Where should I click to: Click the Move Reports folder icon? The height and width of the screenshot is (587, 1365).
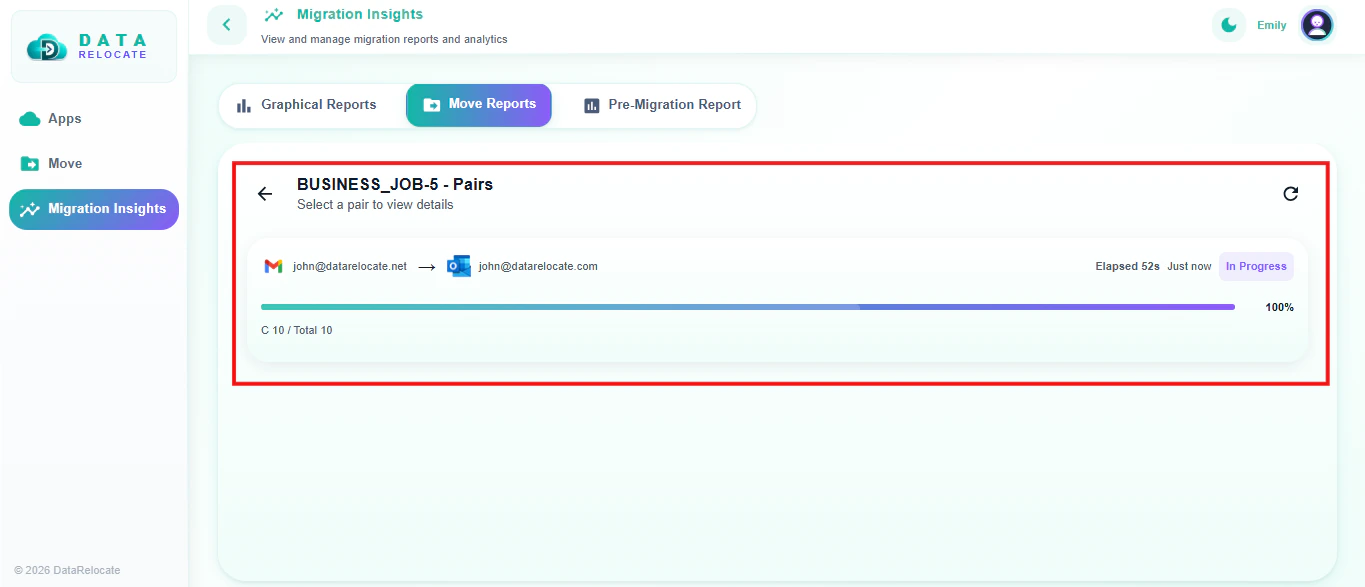tap(432, 105)
